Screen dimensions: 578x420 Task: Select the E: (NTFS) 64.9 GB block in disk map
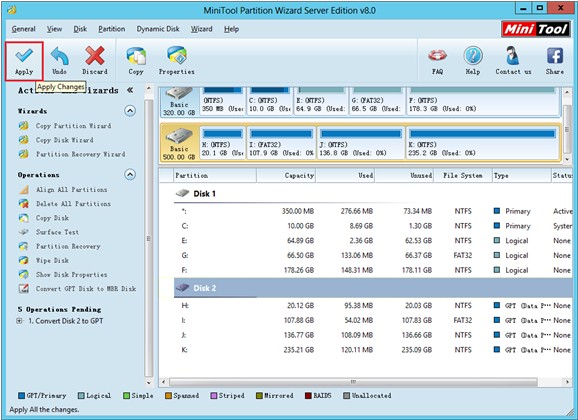[x=321, y=101]
